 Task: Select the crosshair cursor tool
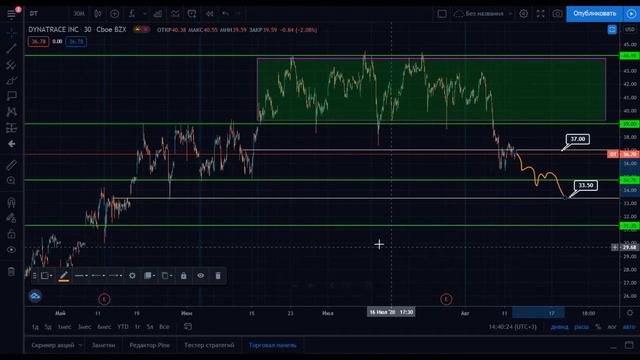click(x=11, y=33)
